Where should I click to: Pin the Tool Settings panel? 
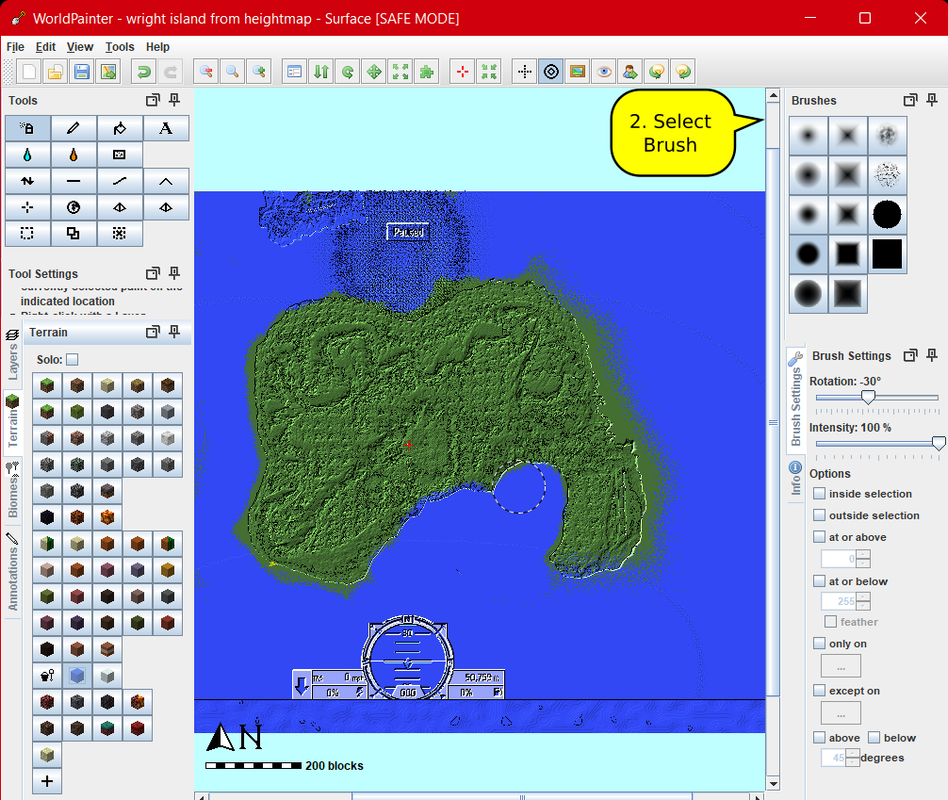[x=174, y=273]
